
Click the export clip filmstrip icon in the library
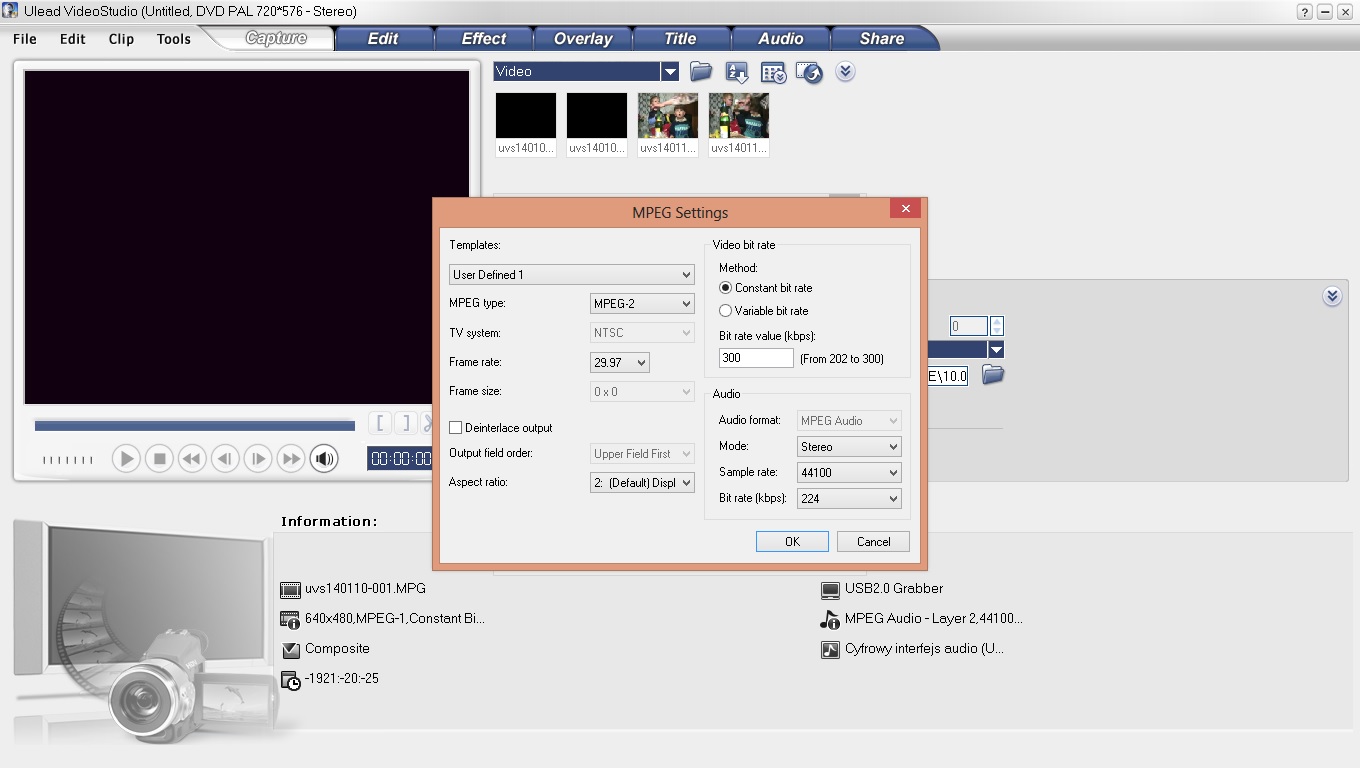point(809,72)
